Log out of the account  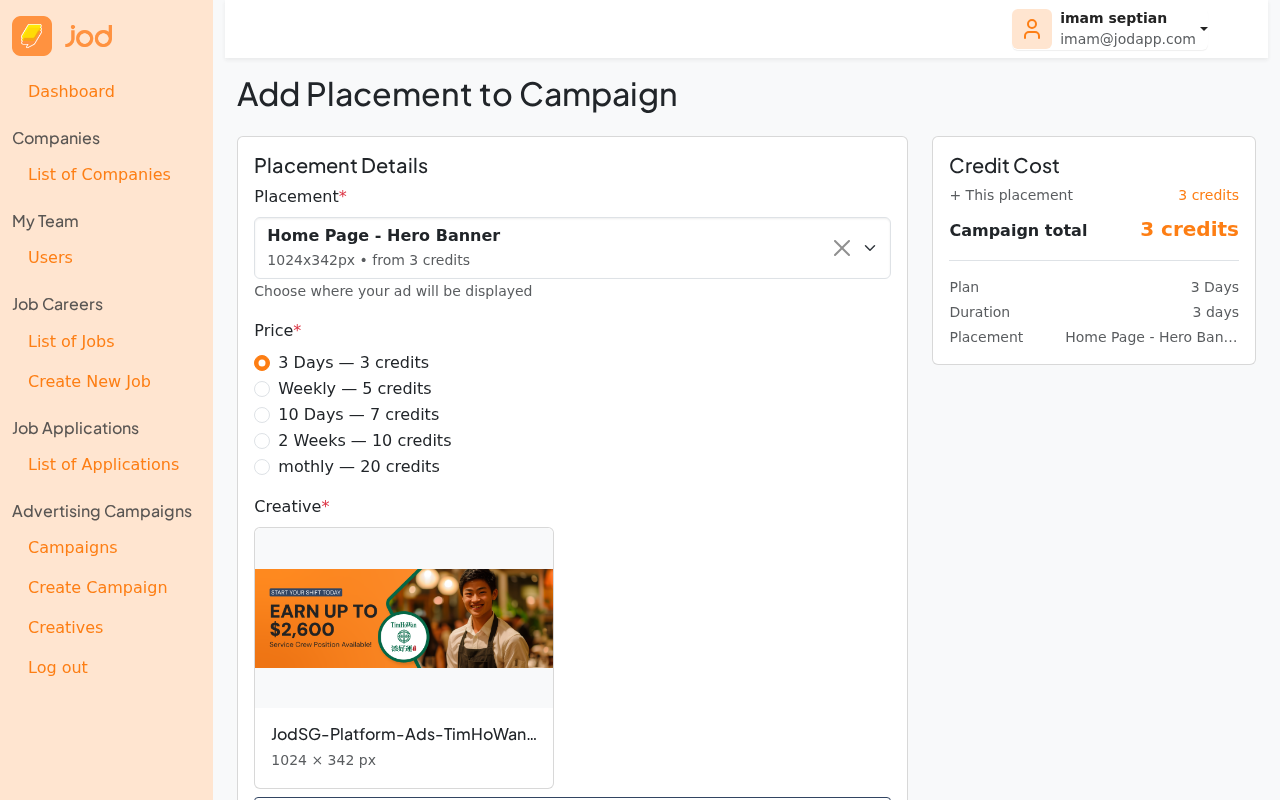57,667
